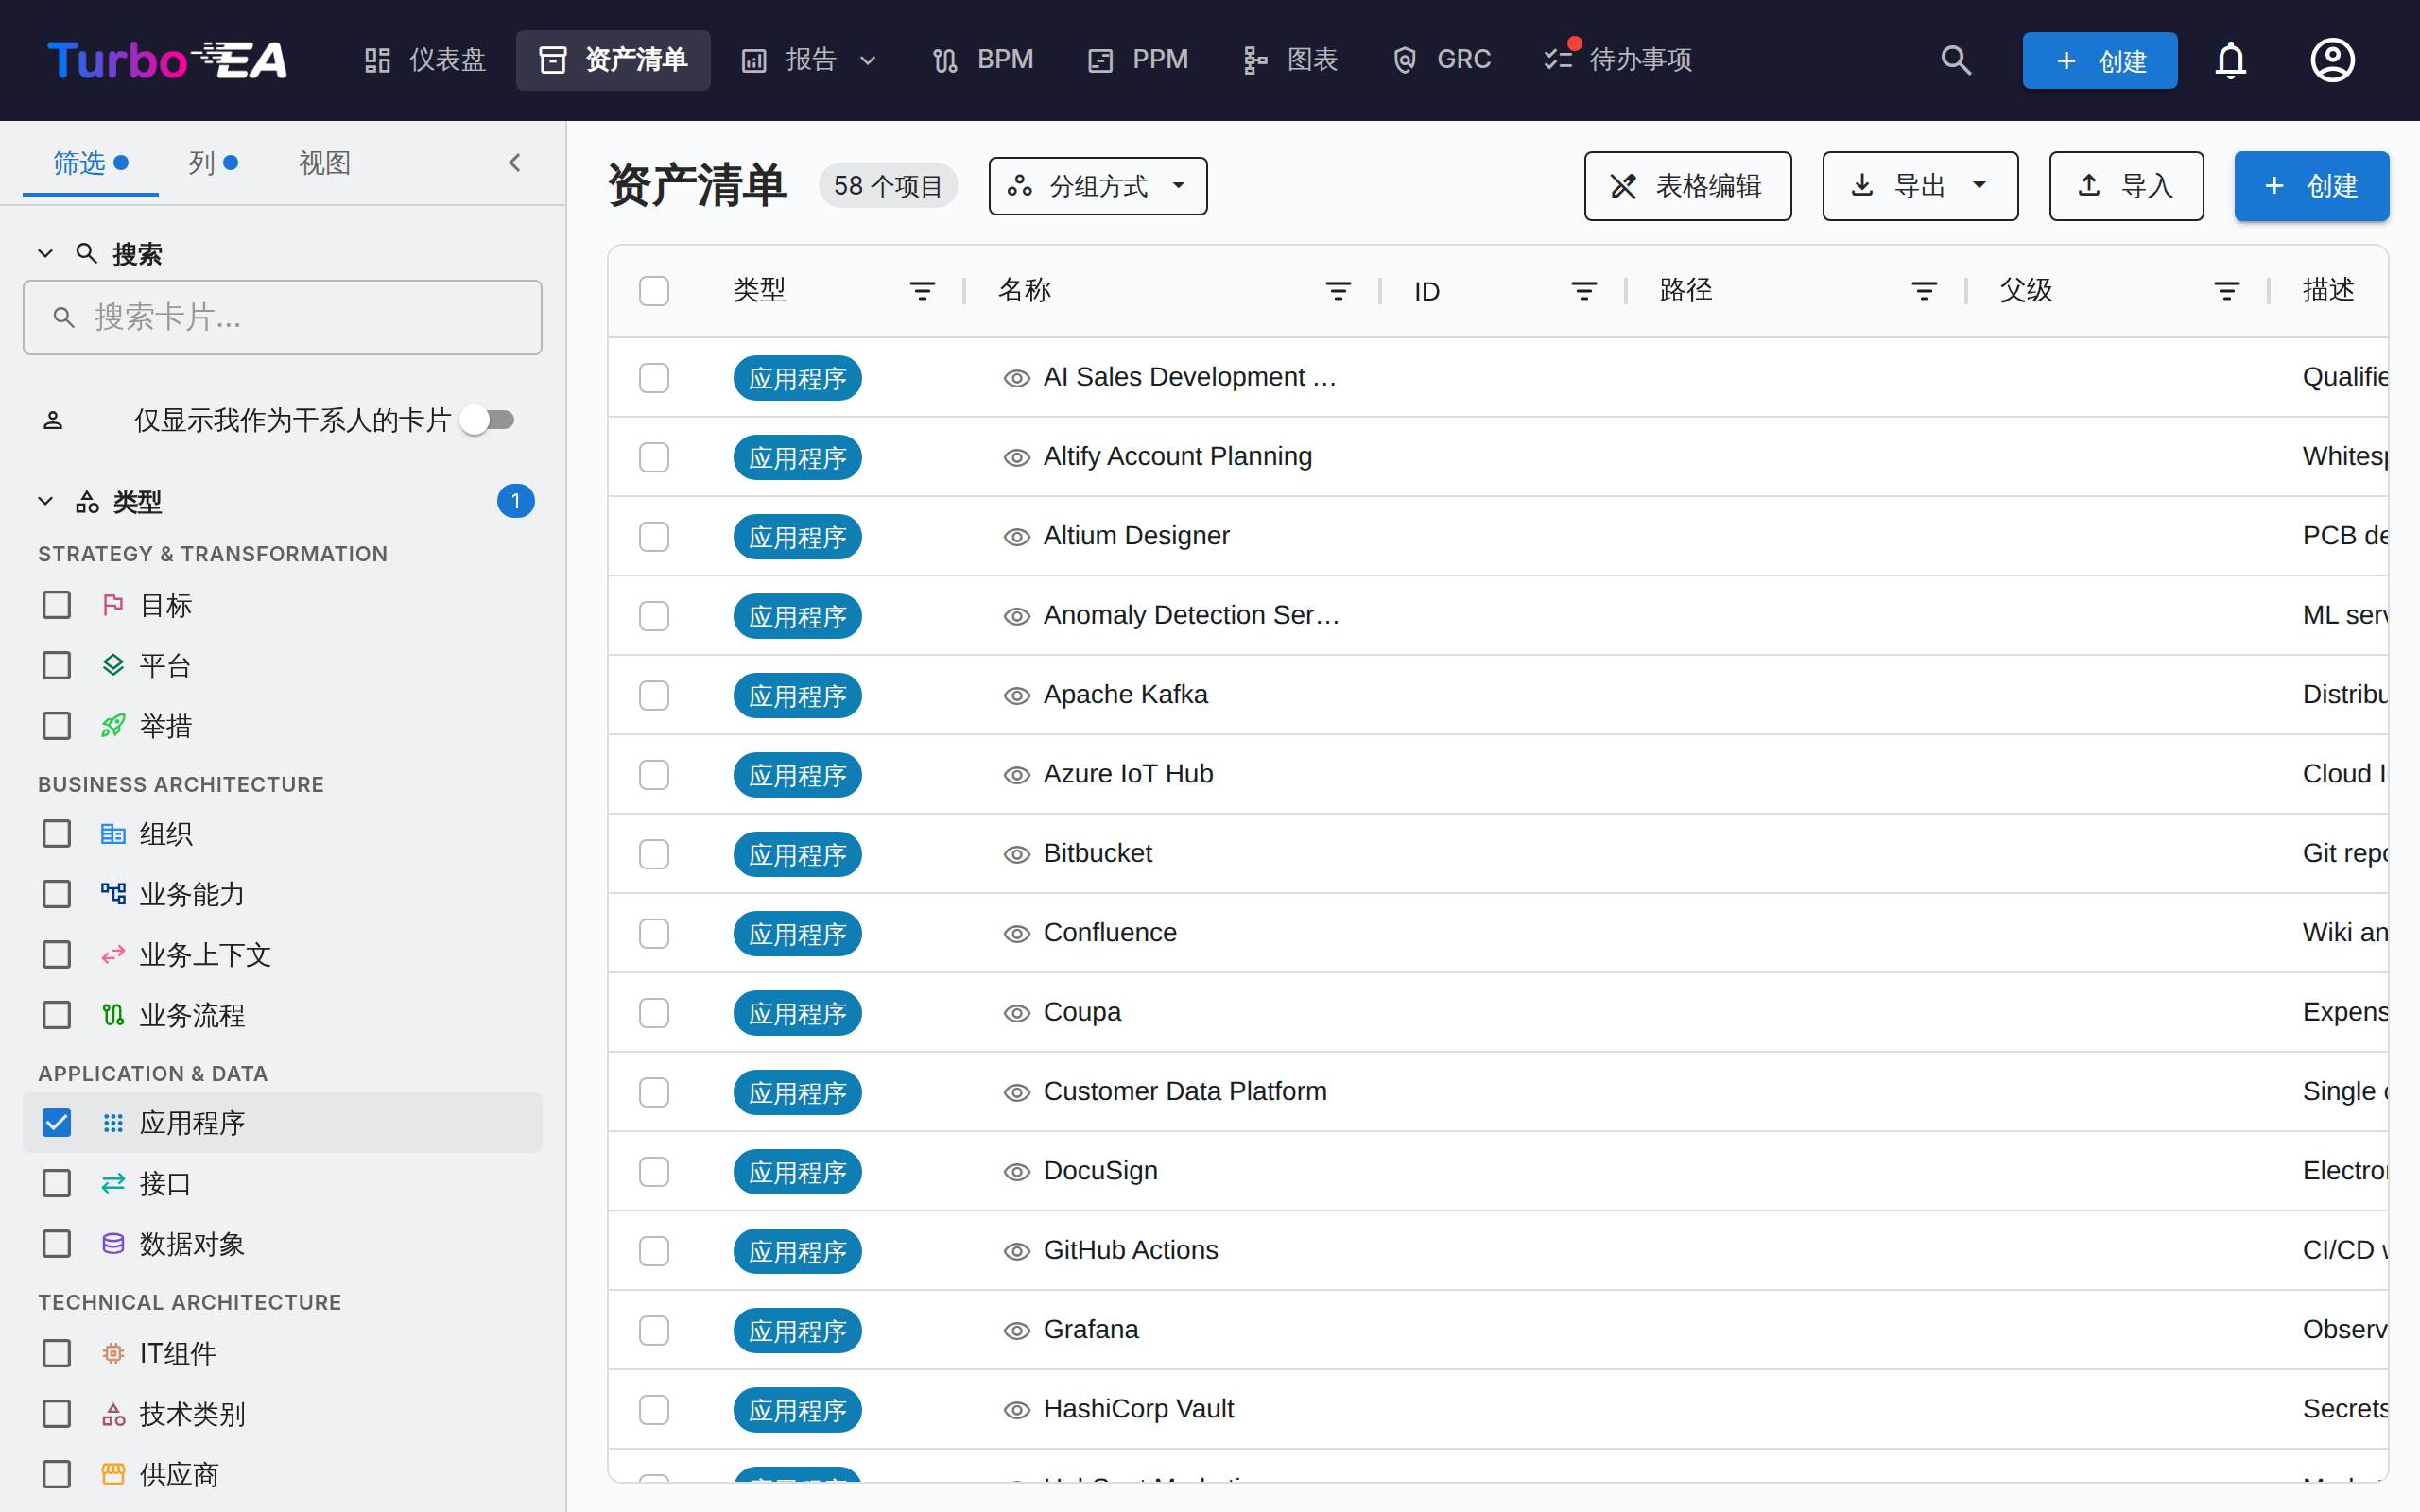Switch to the 列 tab
The width and height of the screenshot is (2420, 1512).
tap(213, 163)
